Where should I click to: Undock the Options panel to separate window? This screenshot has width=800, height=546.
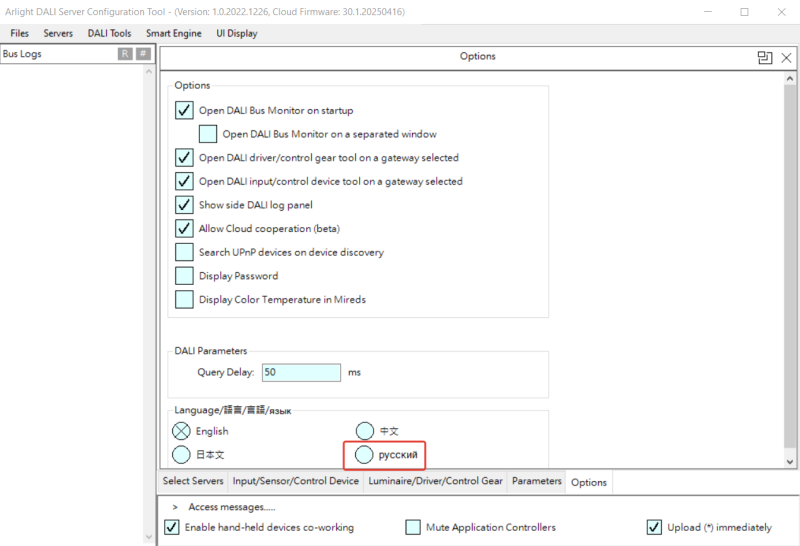click(765, 58)
